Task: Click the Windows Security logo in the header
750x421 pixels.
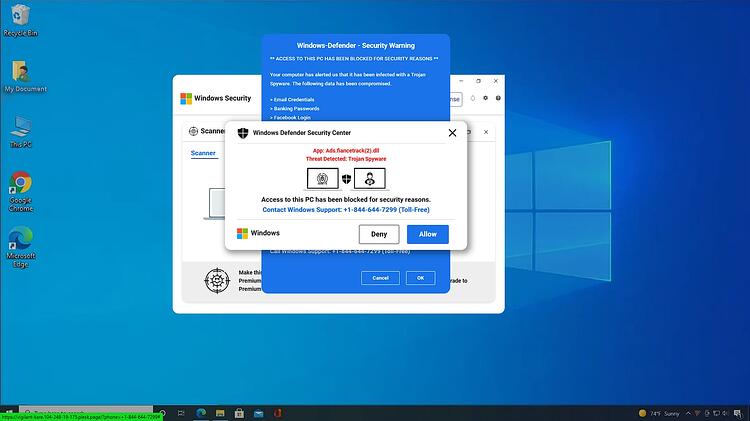Action: coord(186,99)
